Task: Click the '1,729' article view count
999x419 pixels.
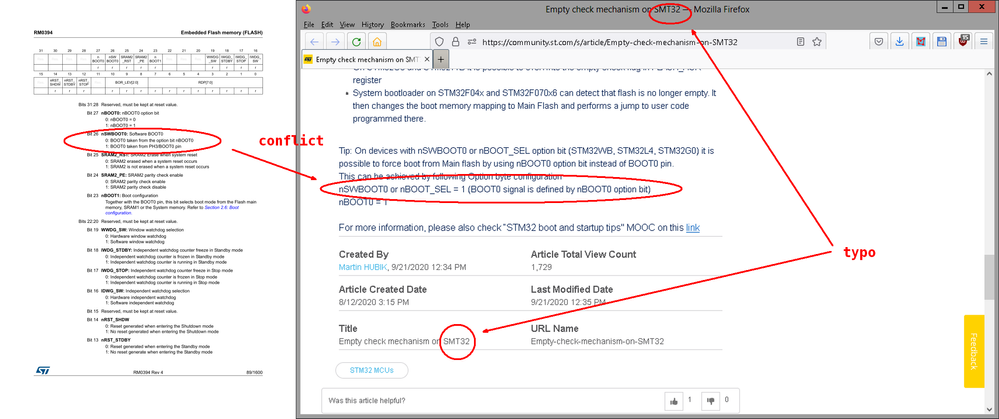Action: [541, 267]
